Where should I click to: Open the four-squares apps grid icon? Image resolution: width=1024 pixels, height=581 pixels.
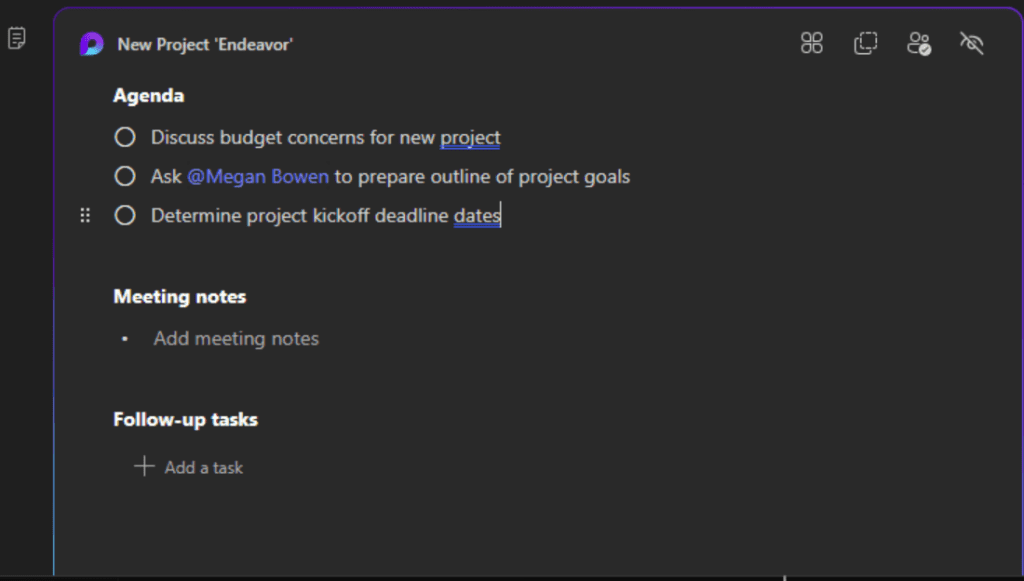(812, 43)
